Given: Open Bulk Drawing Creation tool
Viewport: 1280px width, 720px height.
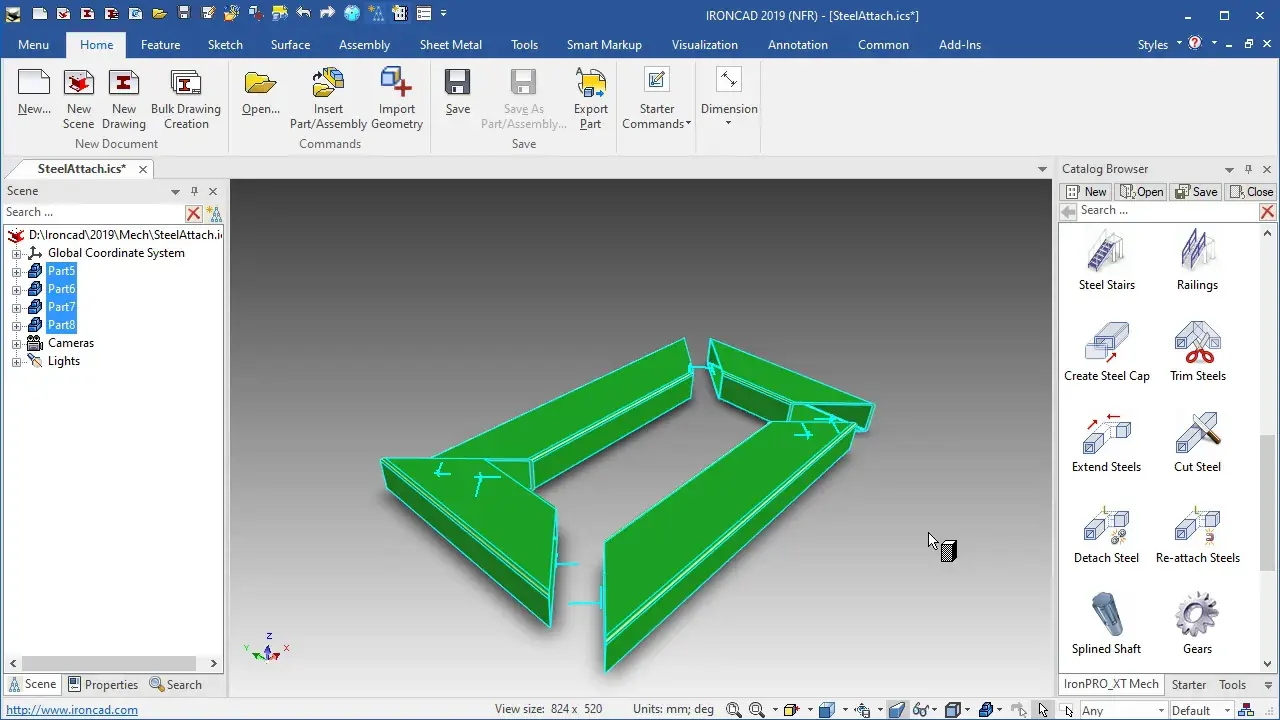Looking at the screenshot, I should click(x=186, y=98).
